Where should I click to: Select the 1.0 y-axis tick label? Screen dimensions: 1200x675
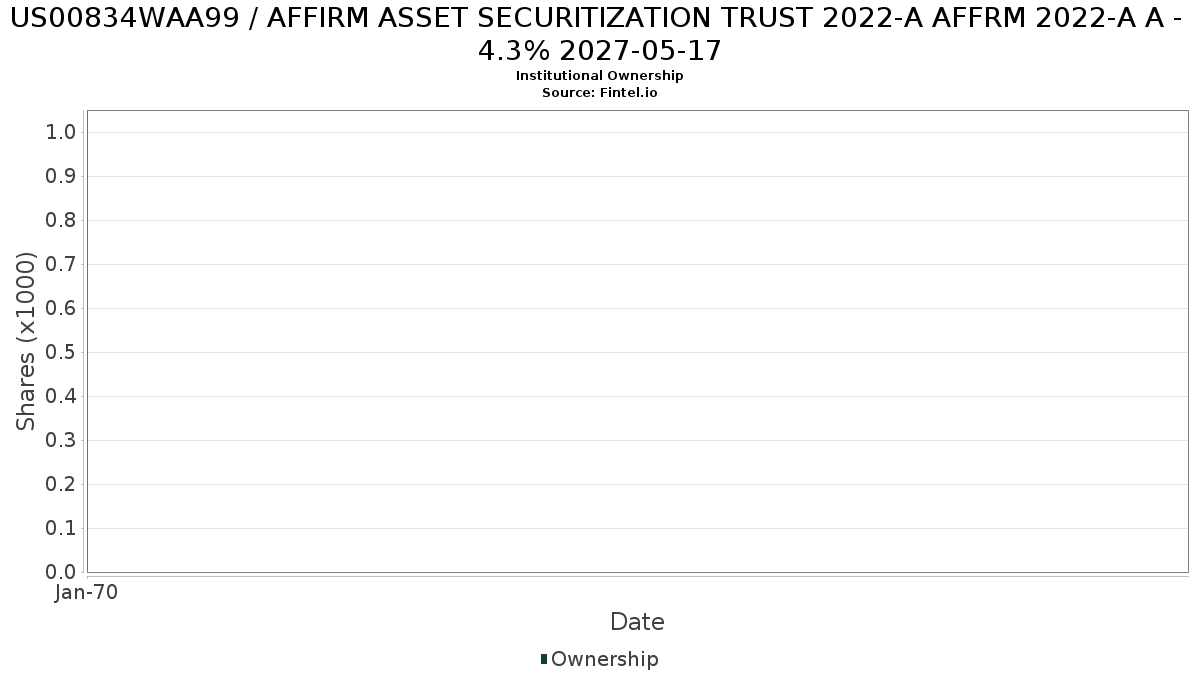tap(62, 133)
